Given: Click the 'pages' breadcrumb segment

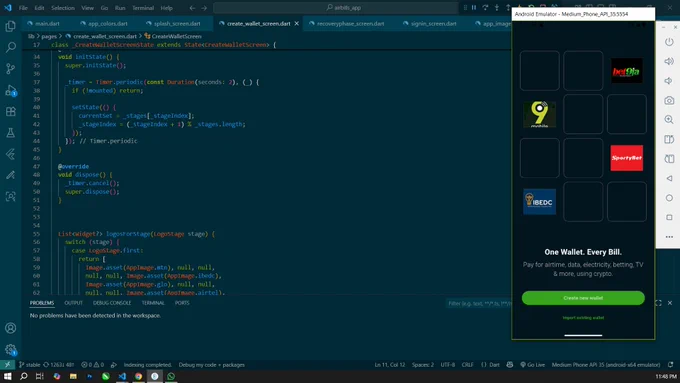Looking at the screenshot, I should 49,36.
